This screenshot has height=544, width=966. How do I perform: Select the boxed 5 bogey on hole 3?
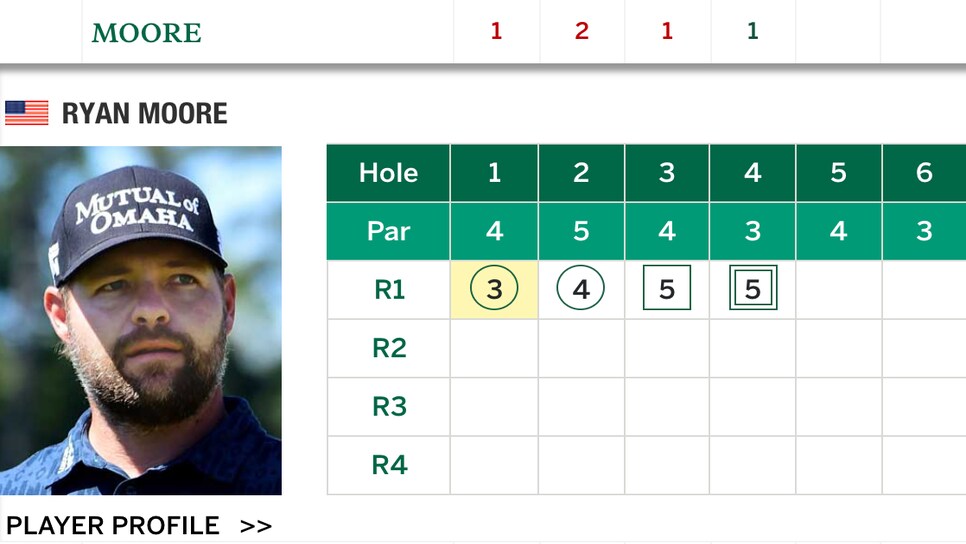pyautogui.click(x=667, y=288)
